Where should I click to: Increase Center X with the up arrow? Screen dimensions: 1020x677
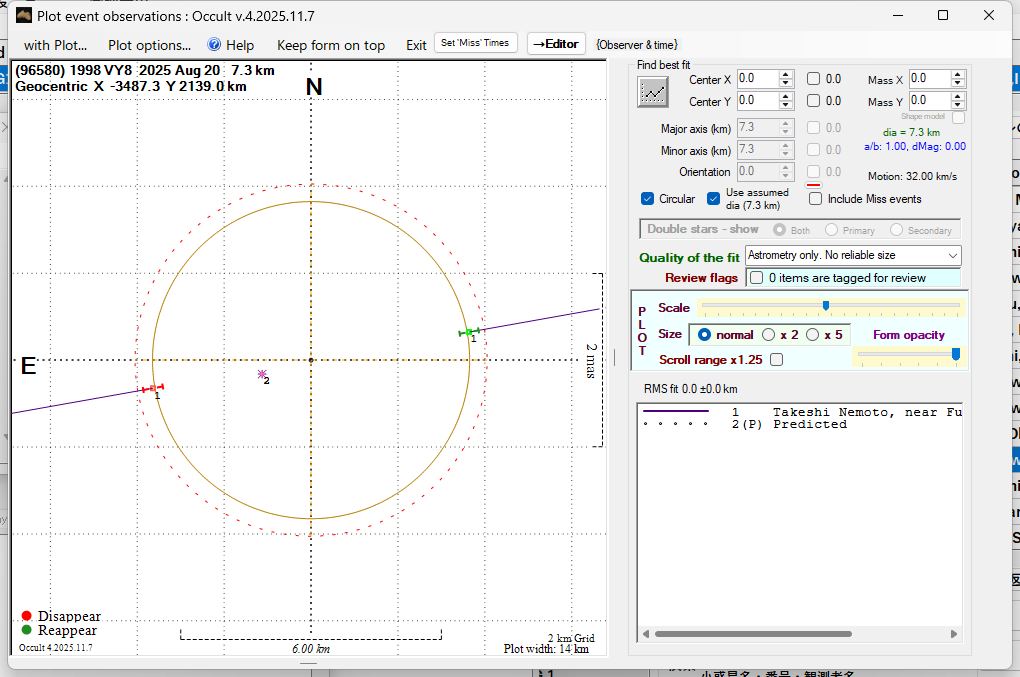click(x=786, y=74)
